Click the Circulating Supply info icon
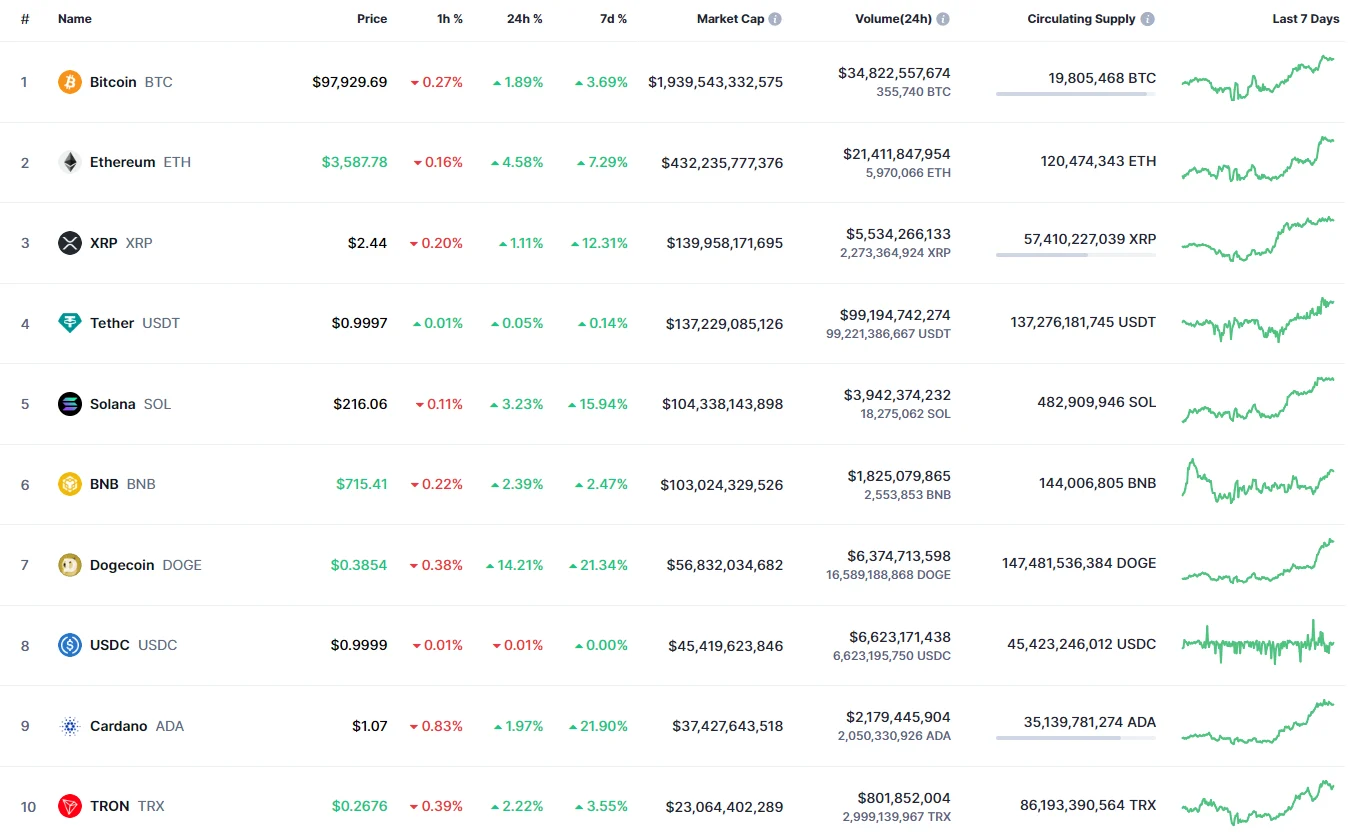 [1147, 19]
